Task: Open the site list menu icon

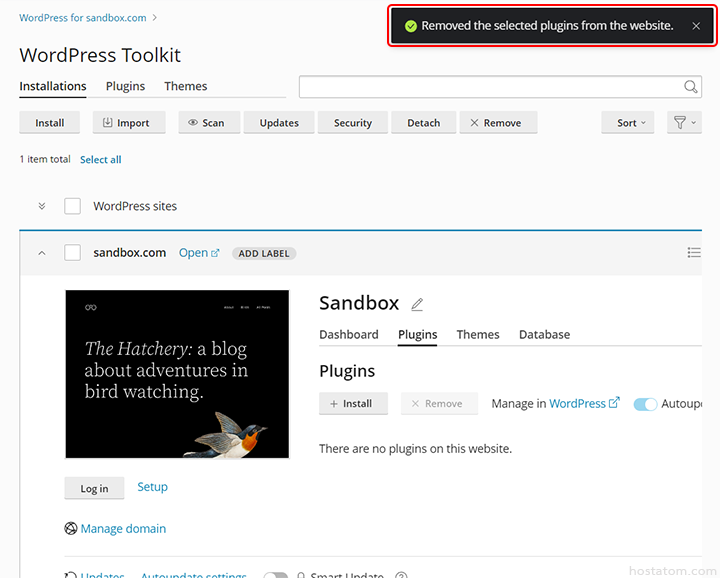Action: 694,253
